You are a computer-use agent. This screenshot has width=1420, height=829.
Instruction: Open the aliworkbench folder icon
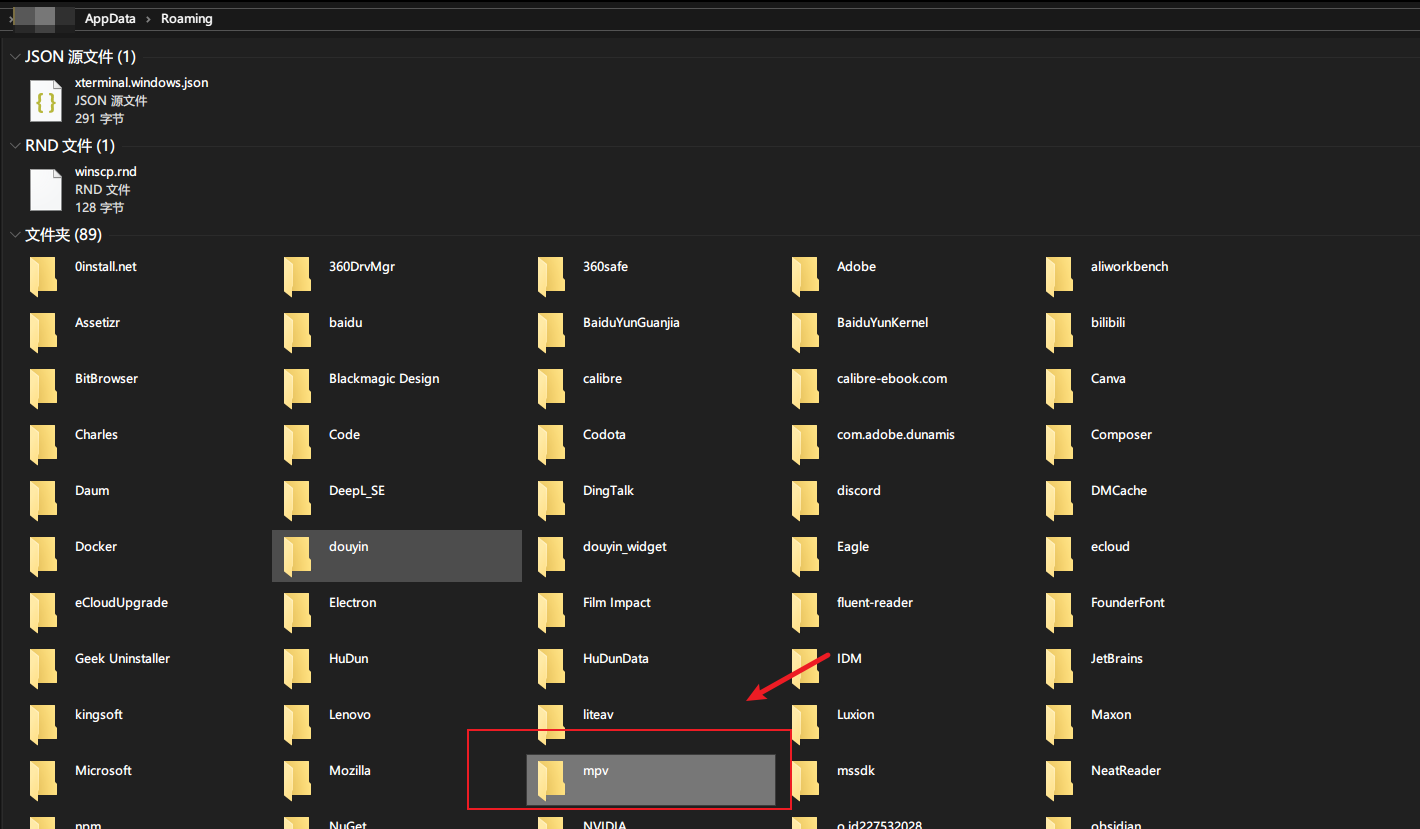(x=1059, y=277)
